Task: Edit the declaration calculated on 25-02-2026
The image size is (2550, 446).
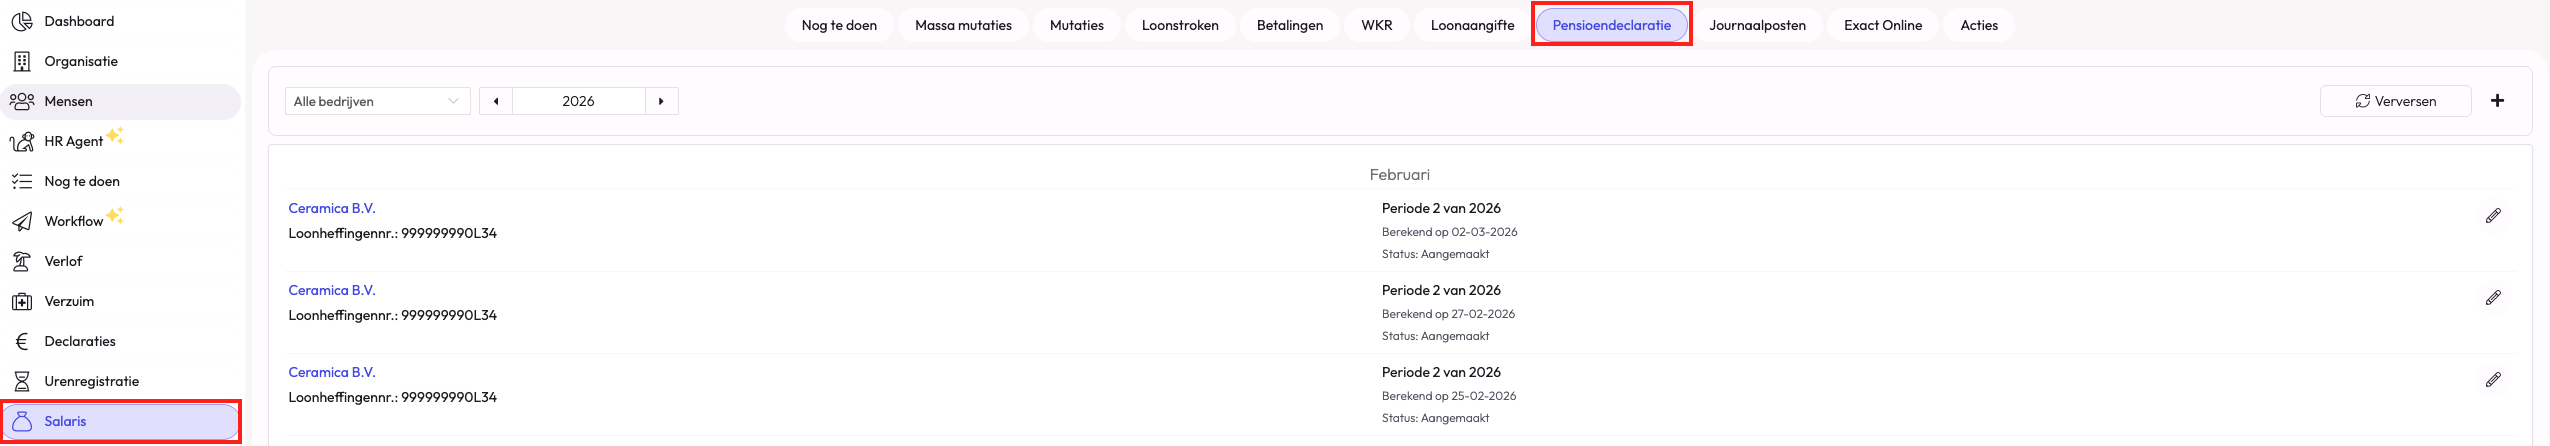Action: [2492, 380]
